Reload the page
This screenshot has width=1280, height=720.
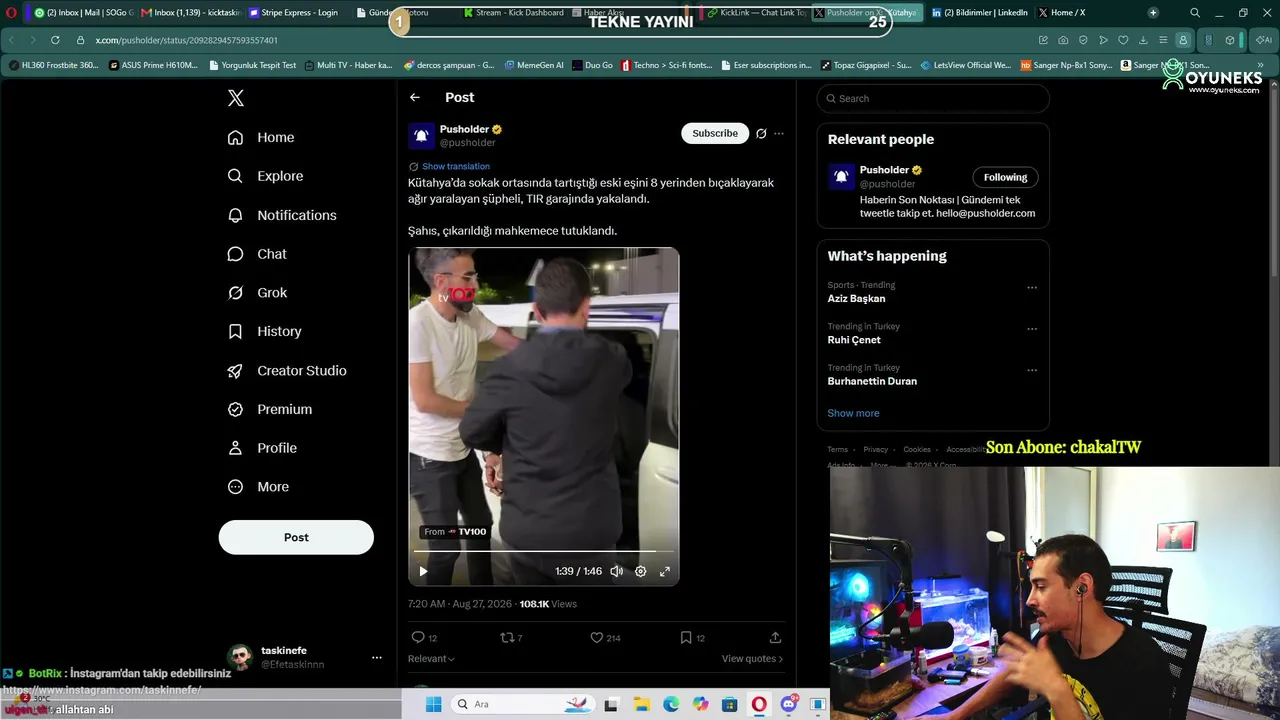tap(55, 40)
